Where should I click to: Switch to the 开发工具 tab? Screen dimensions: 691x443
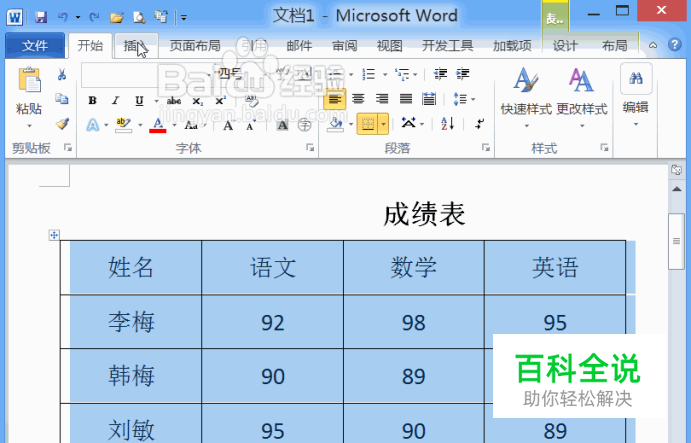point(447,45)
